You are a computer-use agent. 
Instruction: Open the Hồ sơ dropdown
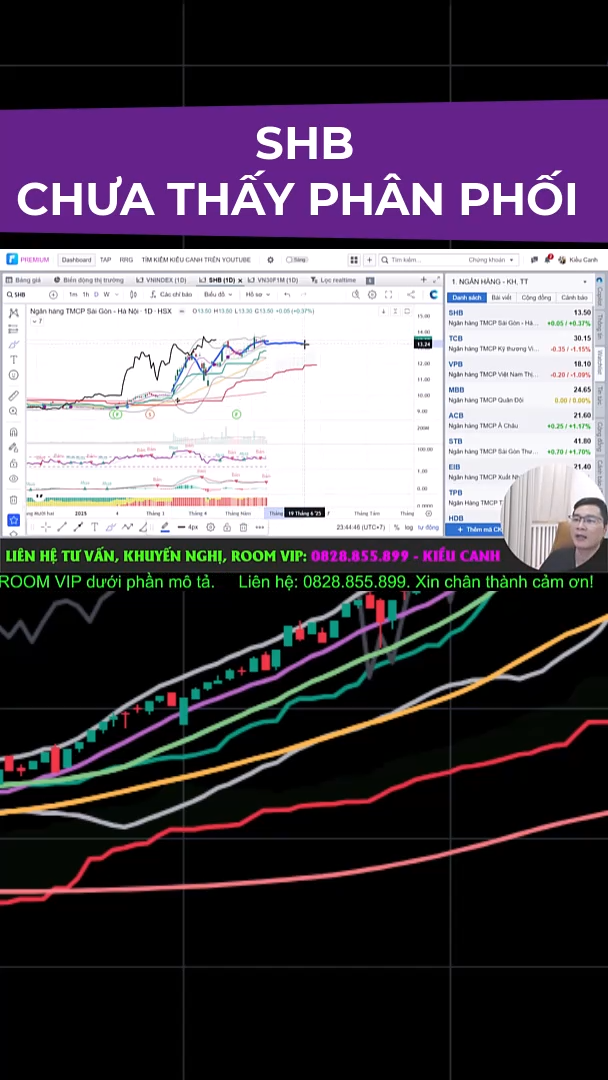(257, 294)
